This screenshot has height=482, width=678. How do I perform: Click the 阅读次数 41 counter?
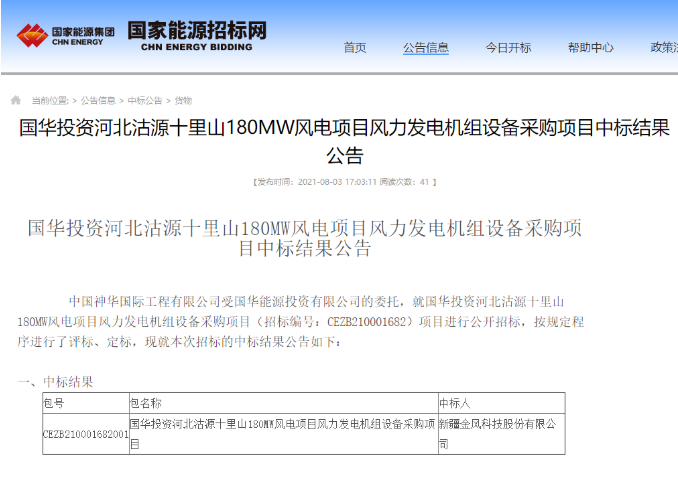pos(404,182)
